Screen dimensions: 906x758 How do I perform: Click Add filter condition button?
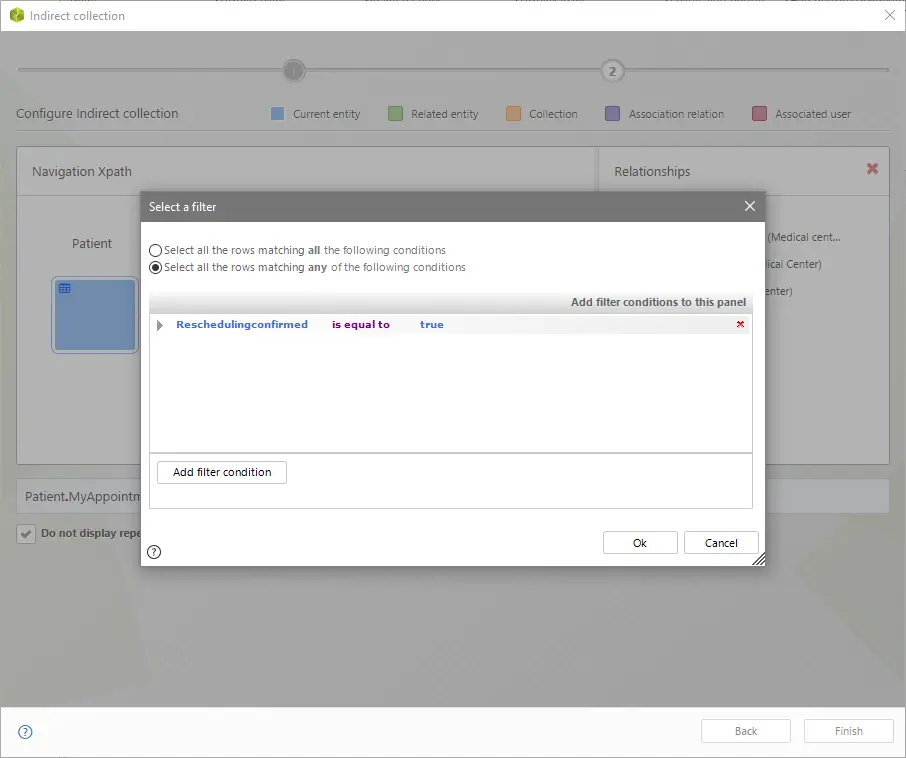coord(222,472)
